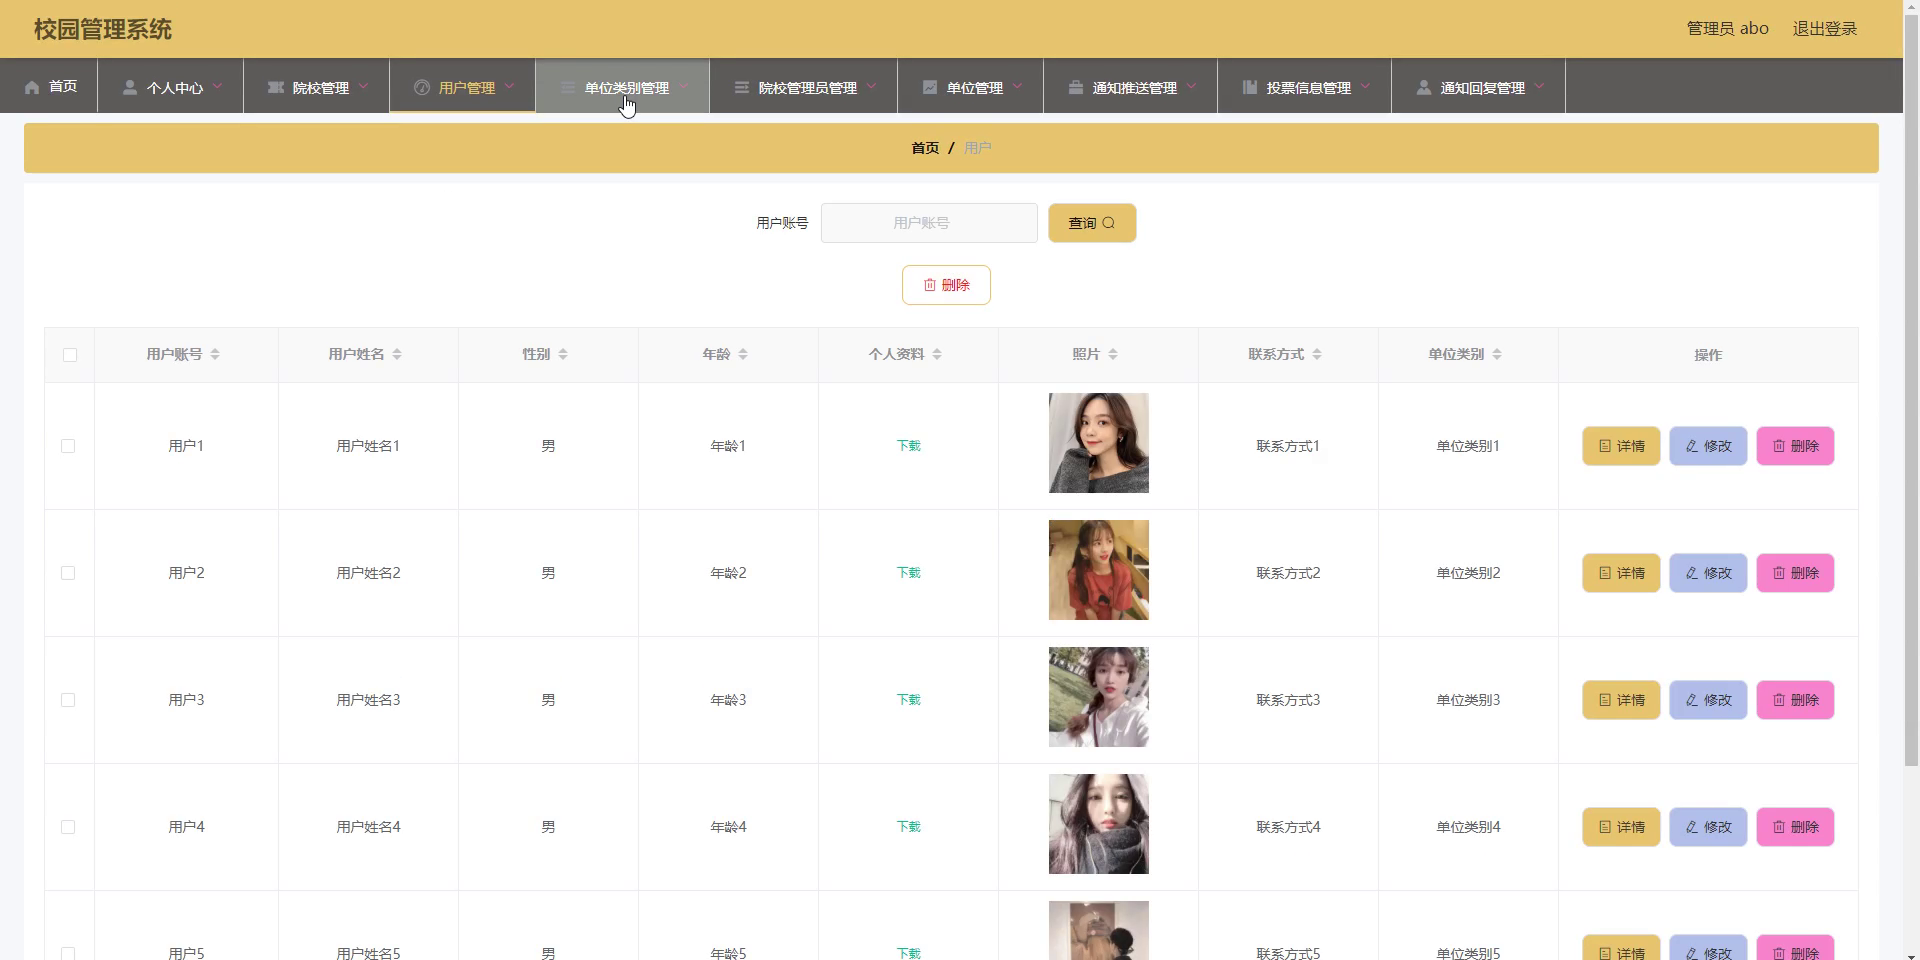Open the photo thumbnail of 用户4

[x=1098, y=824]
